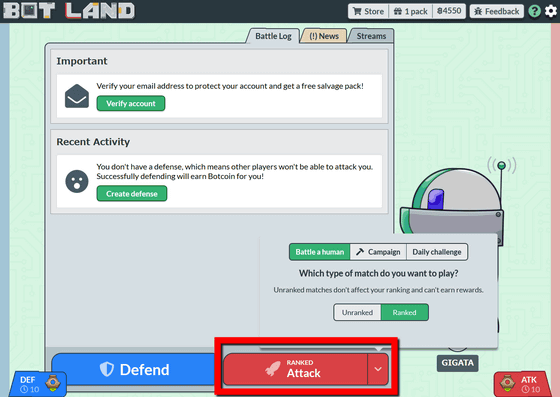The image size is (560, 397).
Task: Click the open envelope email icon
Action: 77,96
